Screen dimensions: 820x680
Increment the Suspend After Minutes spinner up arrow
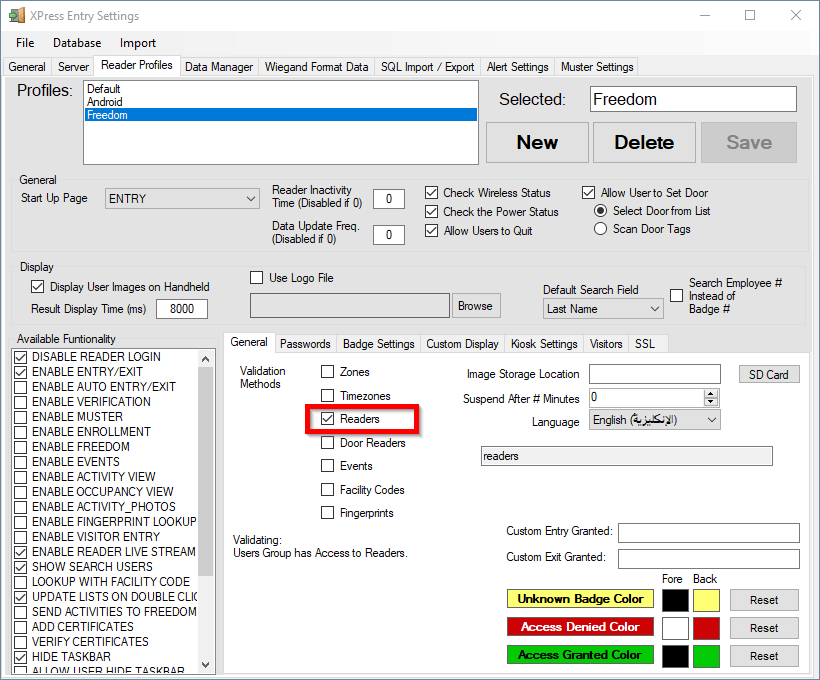click(x=711, y=393)
